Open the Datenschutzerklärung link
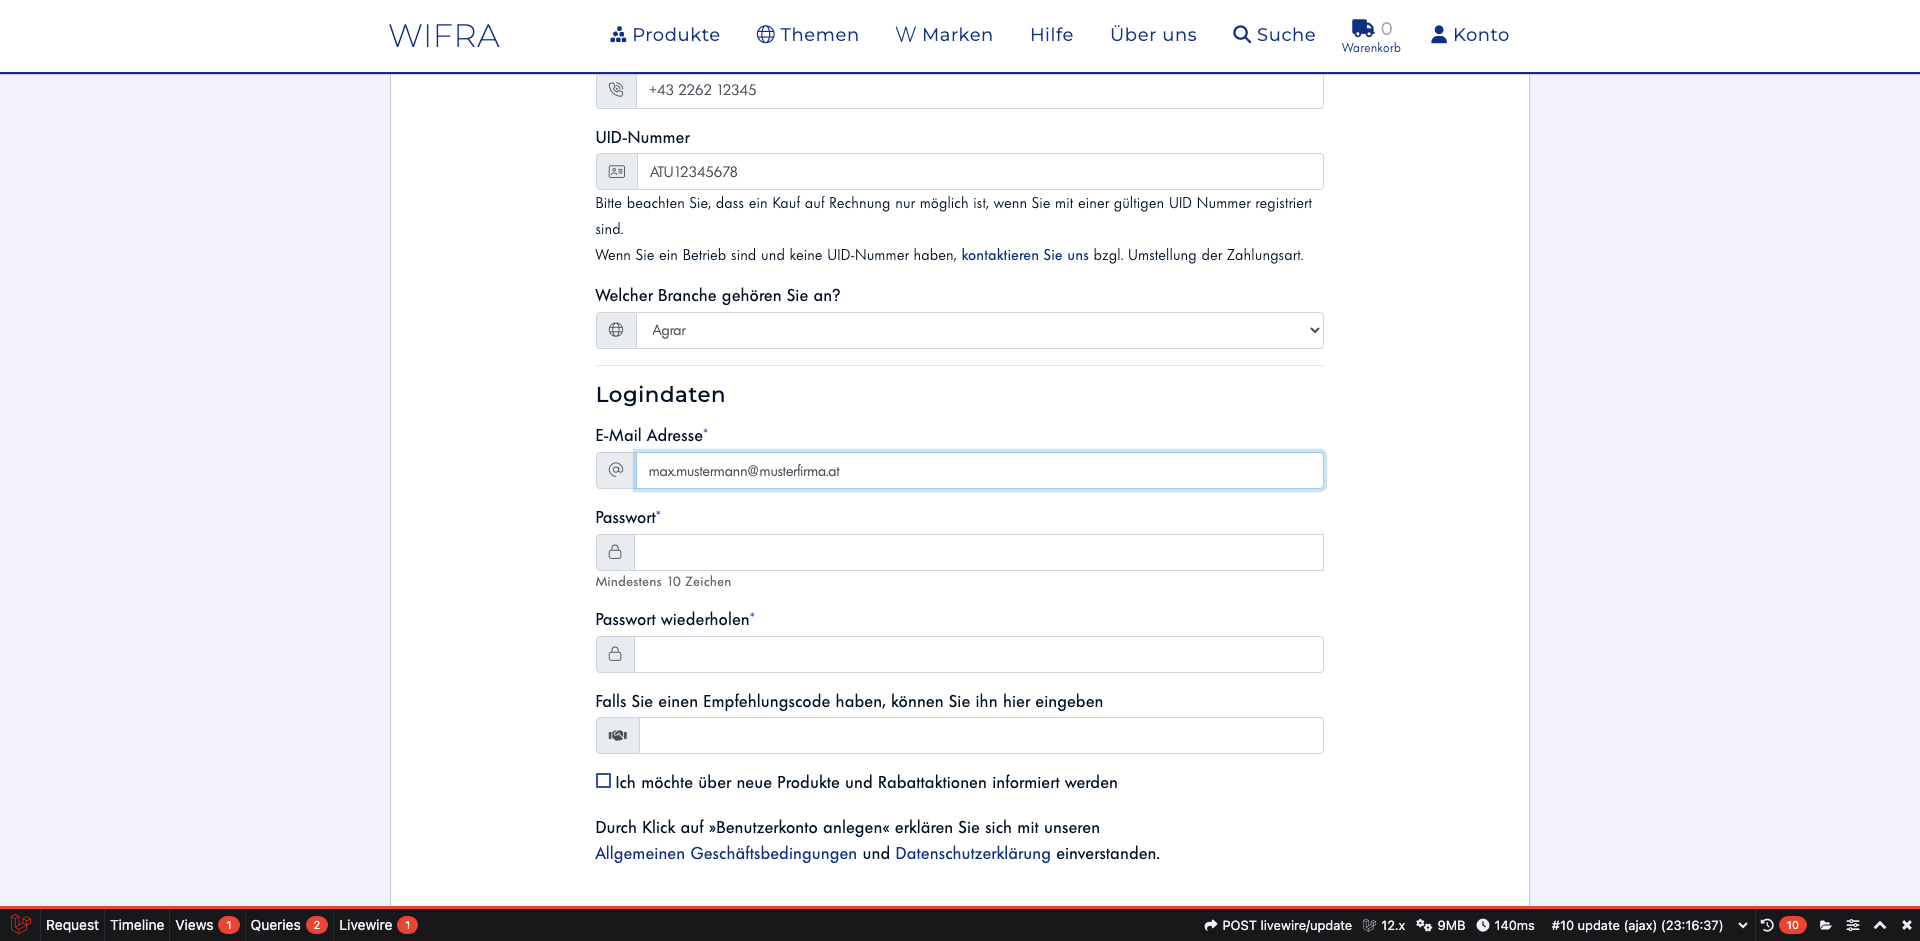Viewport: 1920px width, 941px height. tap(972, 854)
